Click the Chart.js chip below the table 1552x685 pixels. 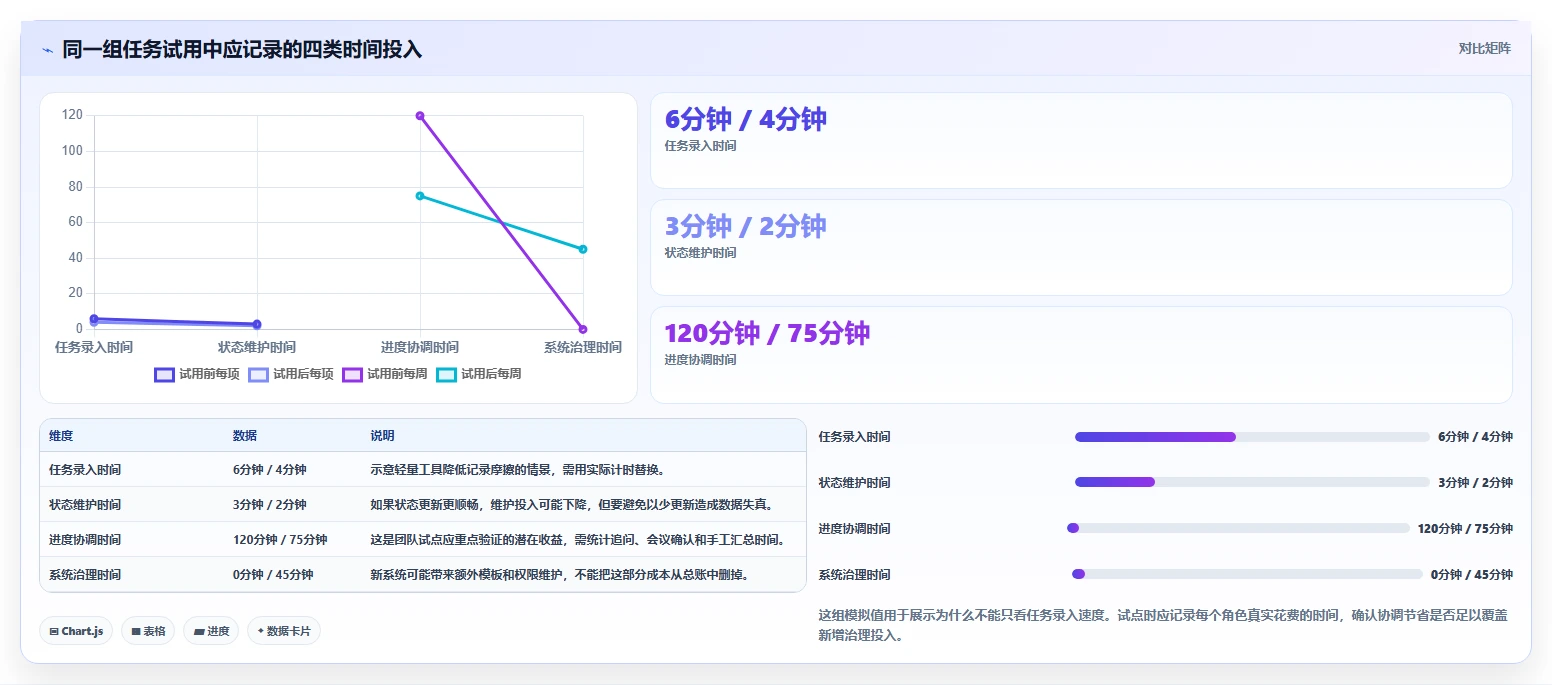pyautogui.click(x=77, y=631)
